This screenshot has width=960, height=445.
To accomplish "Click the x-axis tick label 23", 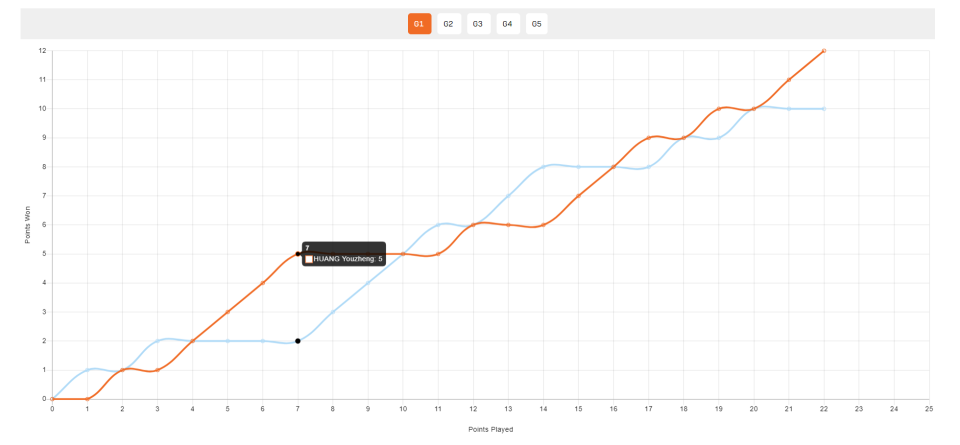I will (858, 408).
